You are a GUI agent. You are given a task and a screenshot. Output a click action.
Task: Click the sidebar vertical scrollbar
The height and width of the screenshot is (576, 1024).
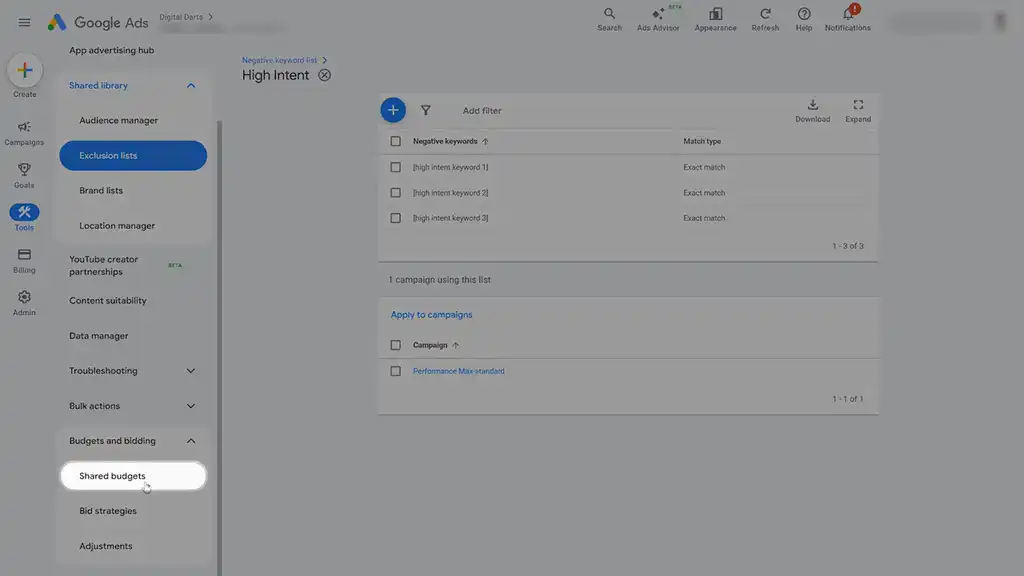click(x=219, y=346)
